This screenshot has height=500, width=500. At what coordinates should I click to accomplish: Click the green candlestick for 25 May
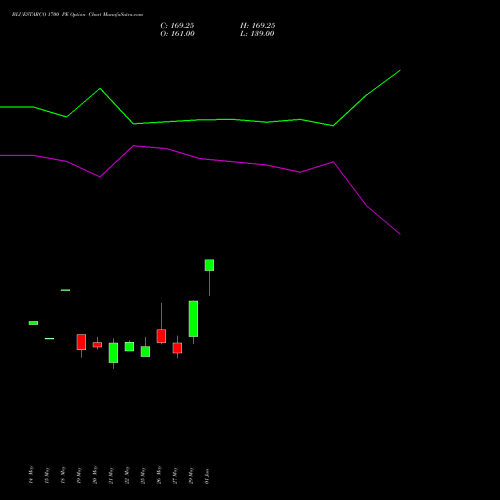(x=145, y=351)
